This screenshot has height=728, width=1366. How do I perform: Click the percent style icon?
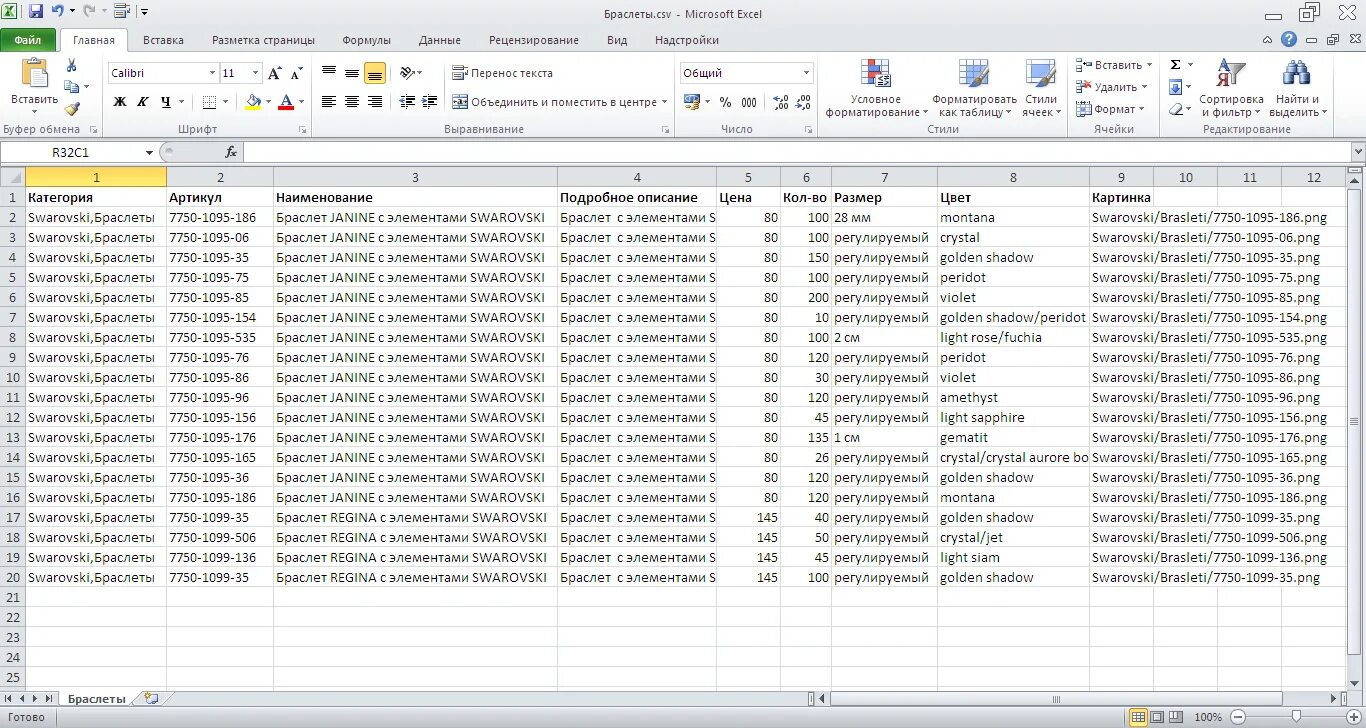pos(725,102)
